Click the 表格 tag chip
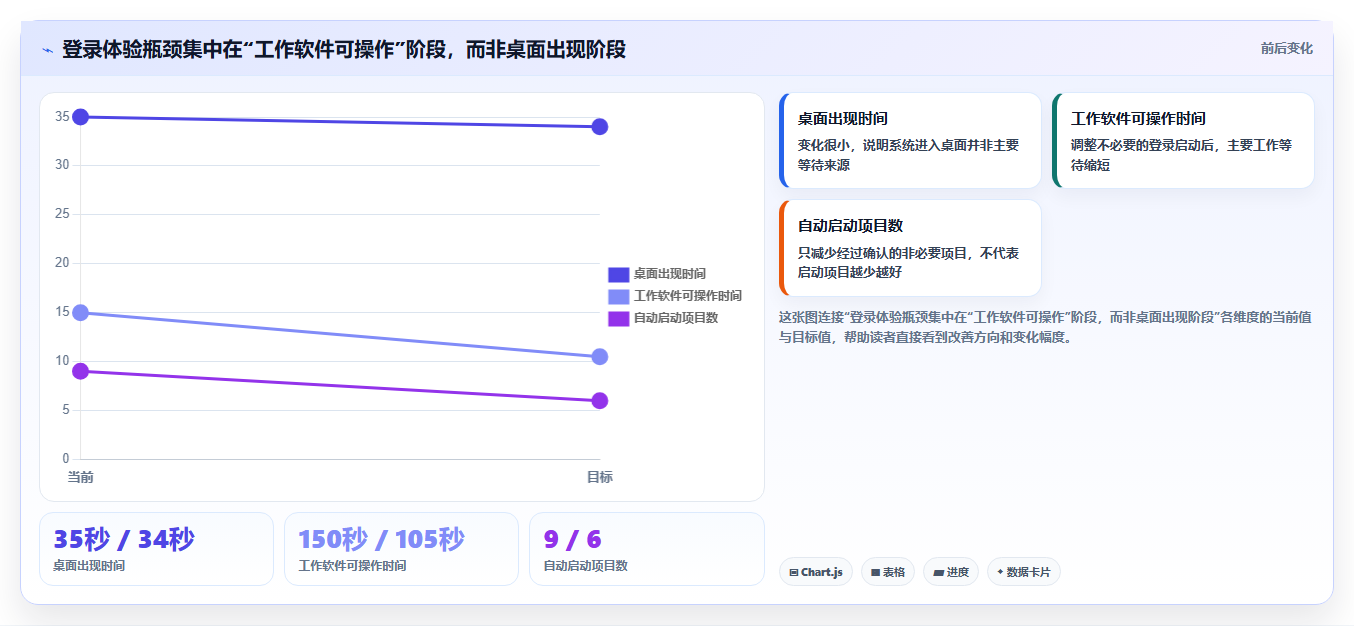Image resolution: width=1354 pixels, height=626 pixels. [x=887, y=572]
